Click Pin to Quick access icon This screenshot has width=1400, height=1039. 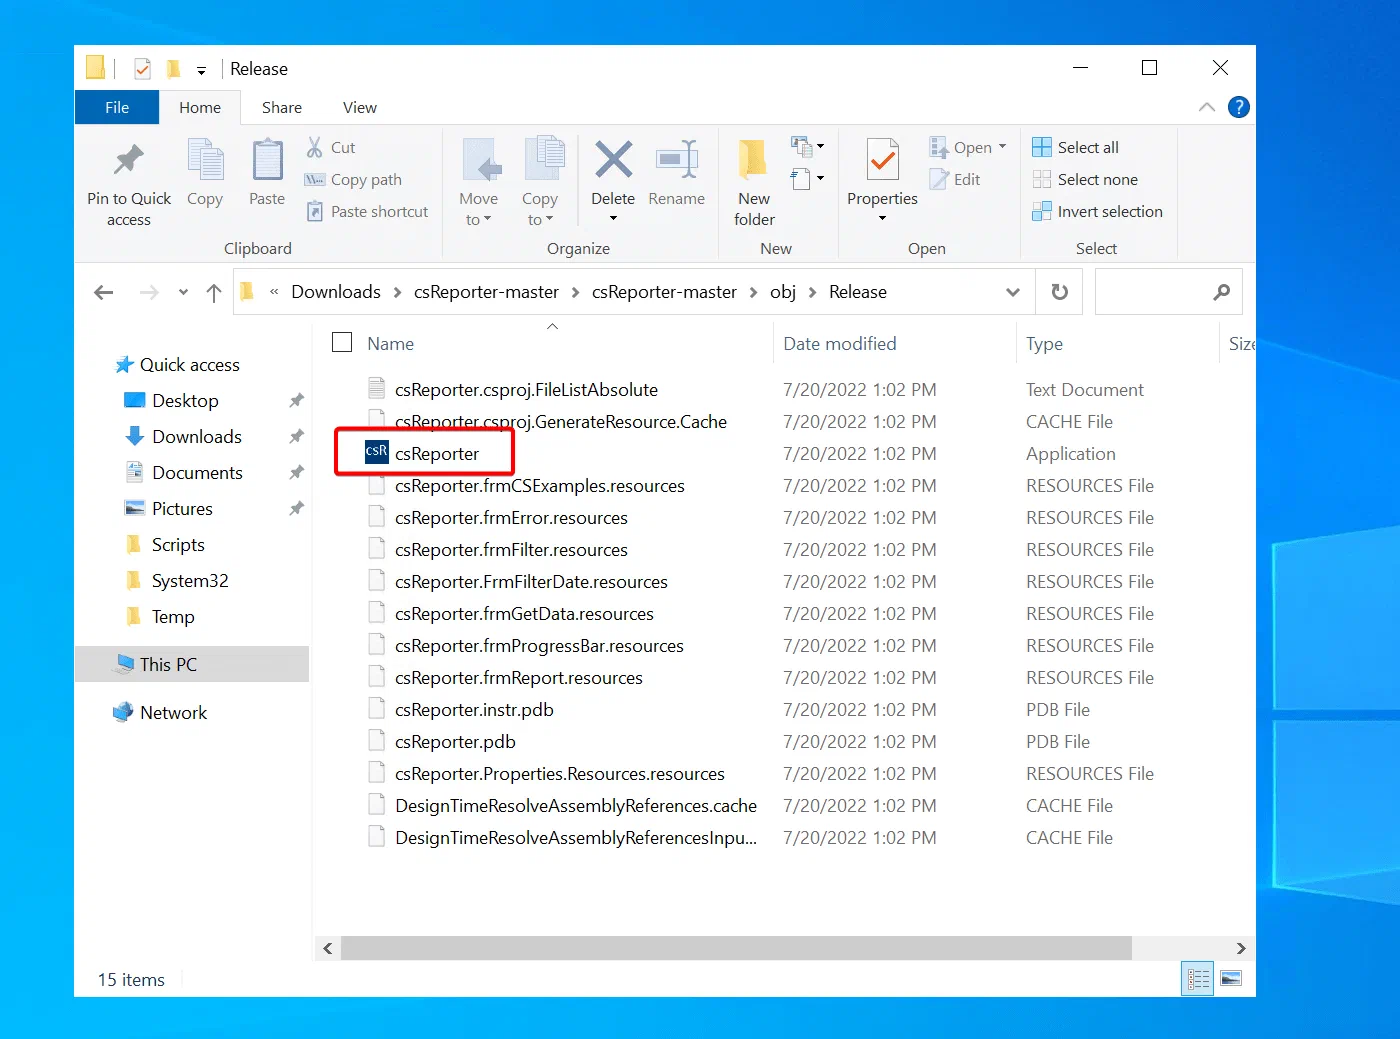click(129, 160)
